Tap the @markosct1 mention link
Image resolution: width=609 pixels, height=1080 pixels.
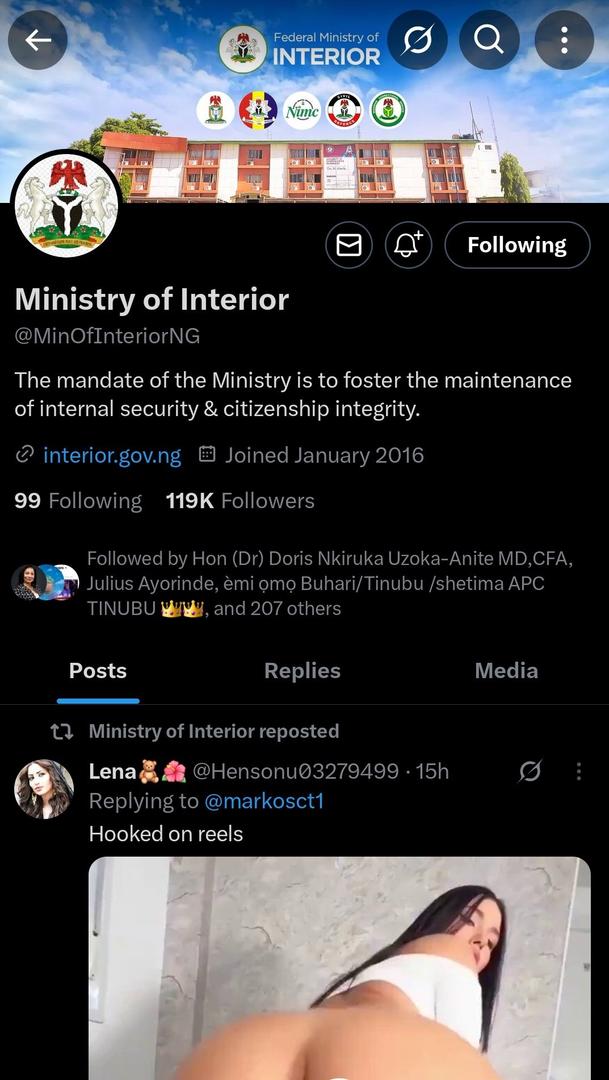pyautogui.click(x=264, y=801)
